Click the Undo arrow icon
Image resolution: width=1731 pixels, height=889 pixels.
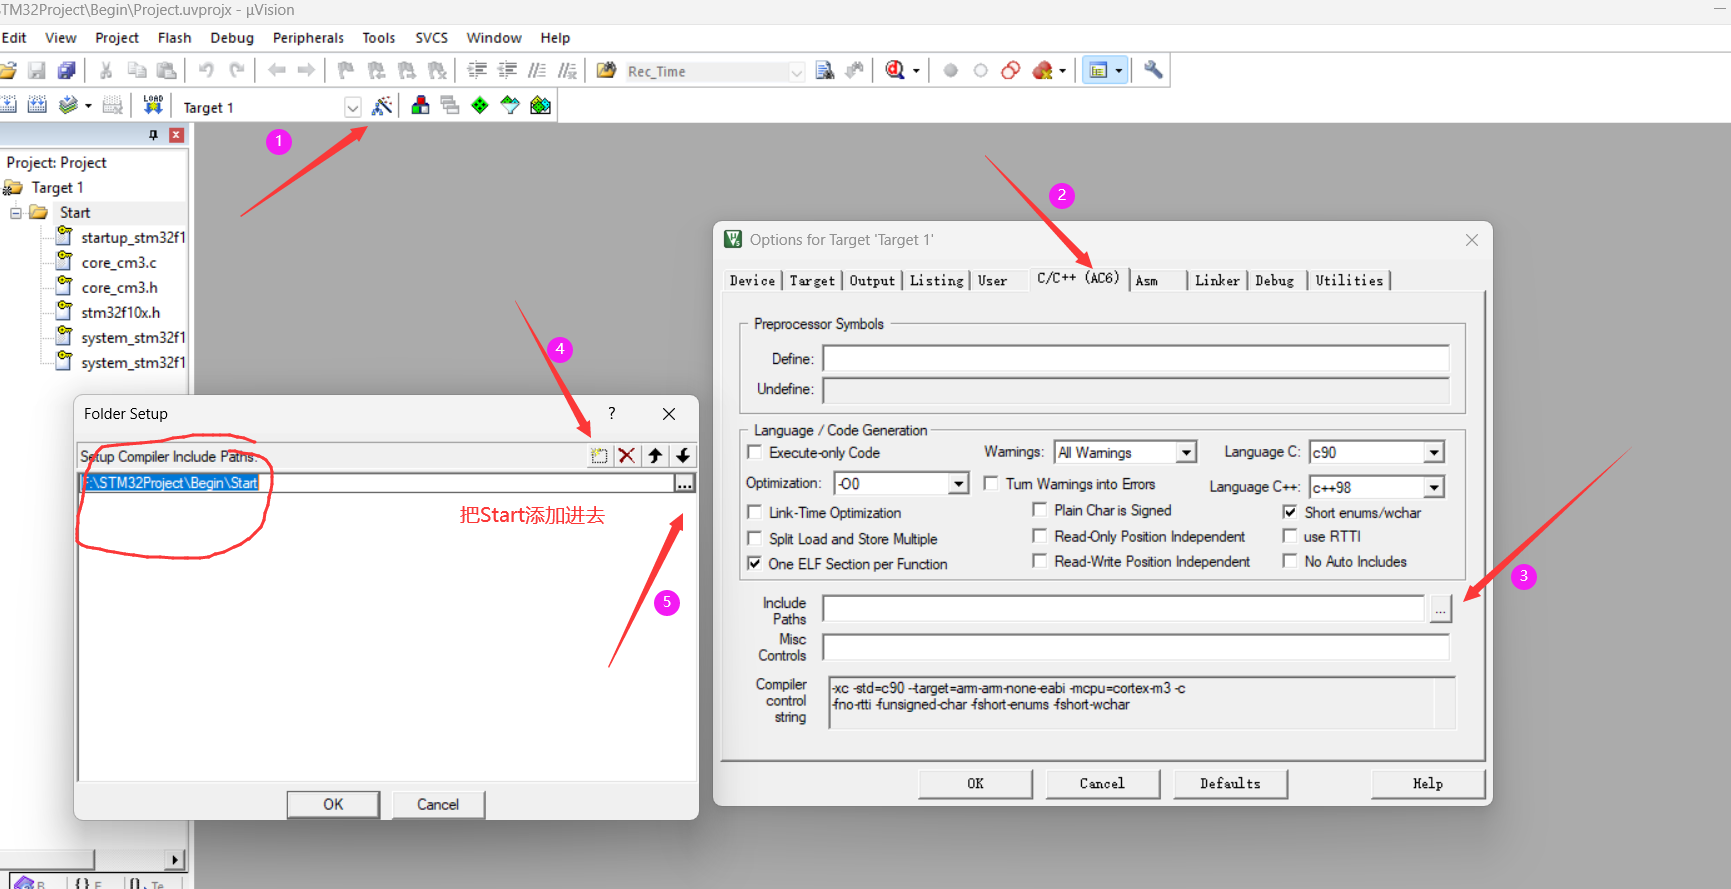(x=206, y=70)
